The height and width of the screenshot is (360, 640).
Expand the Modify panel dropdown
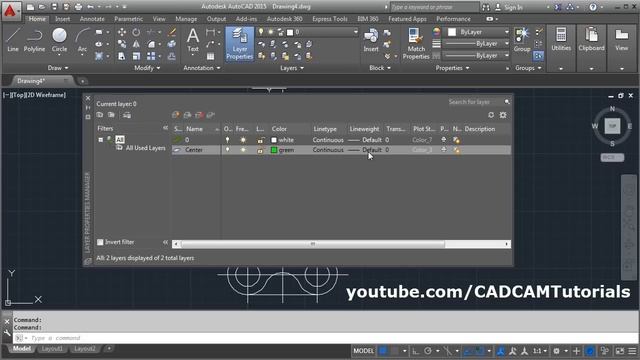tap(147, 68)
